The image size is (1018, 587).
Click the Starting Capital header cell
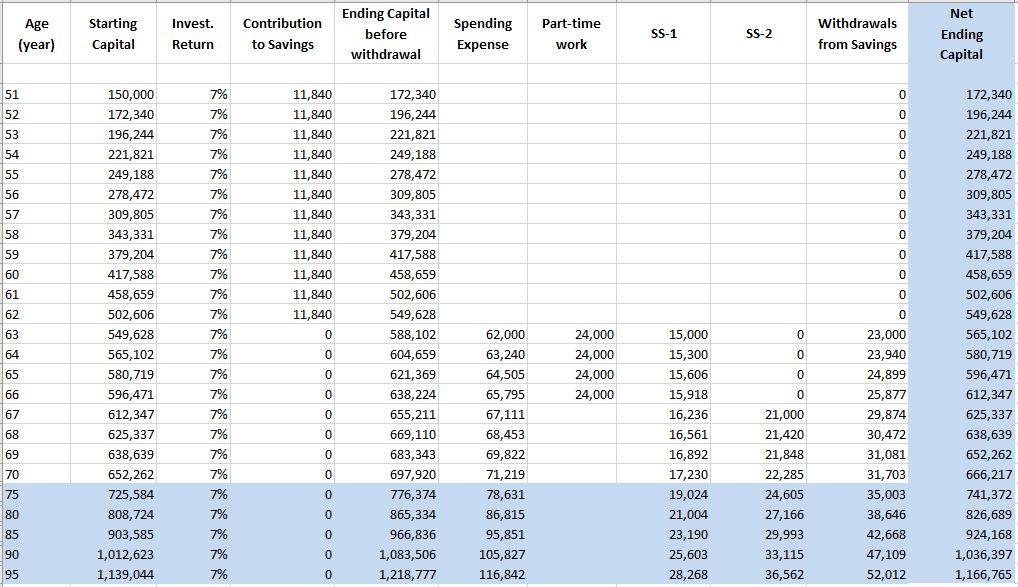[113, 34]
